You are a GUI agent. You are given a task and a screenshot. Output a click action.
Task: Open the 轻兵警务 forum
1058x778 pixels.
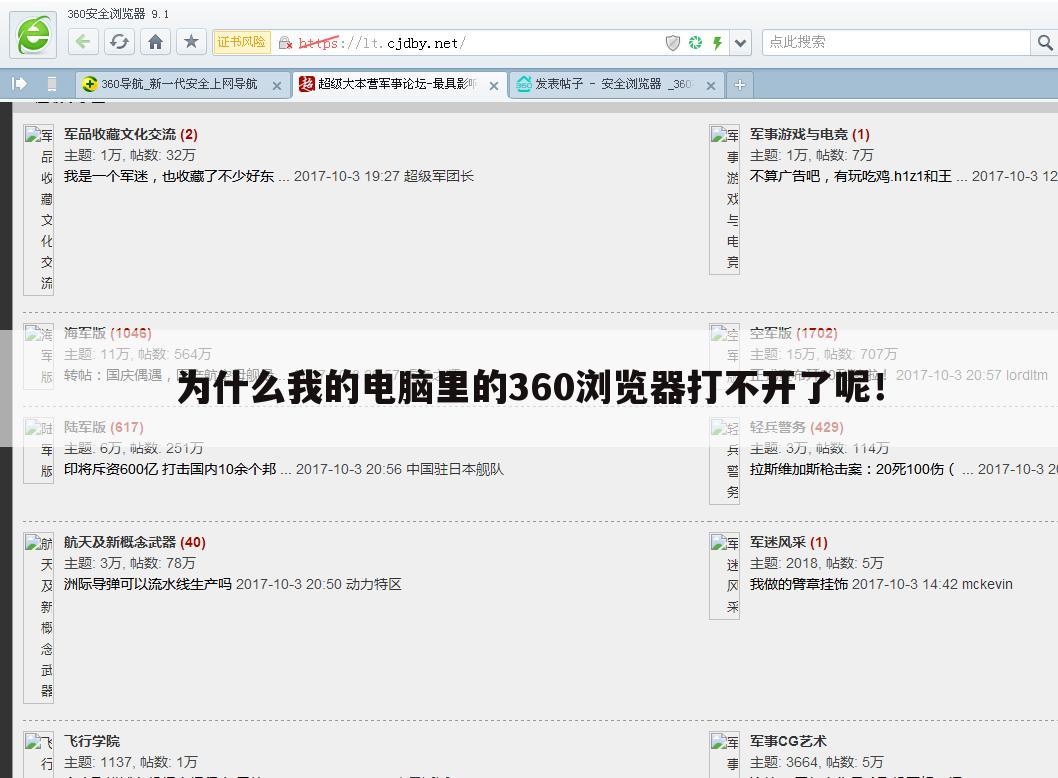[x=778, y=427]
